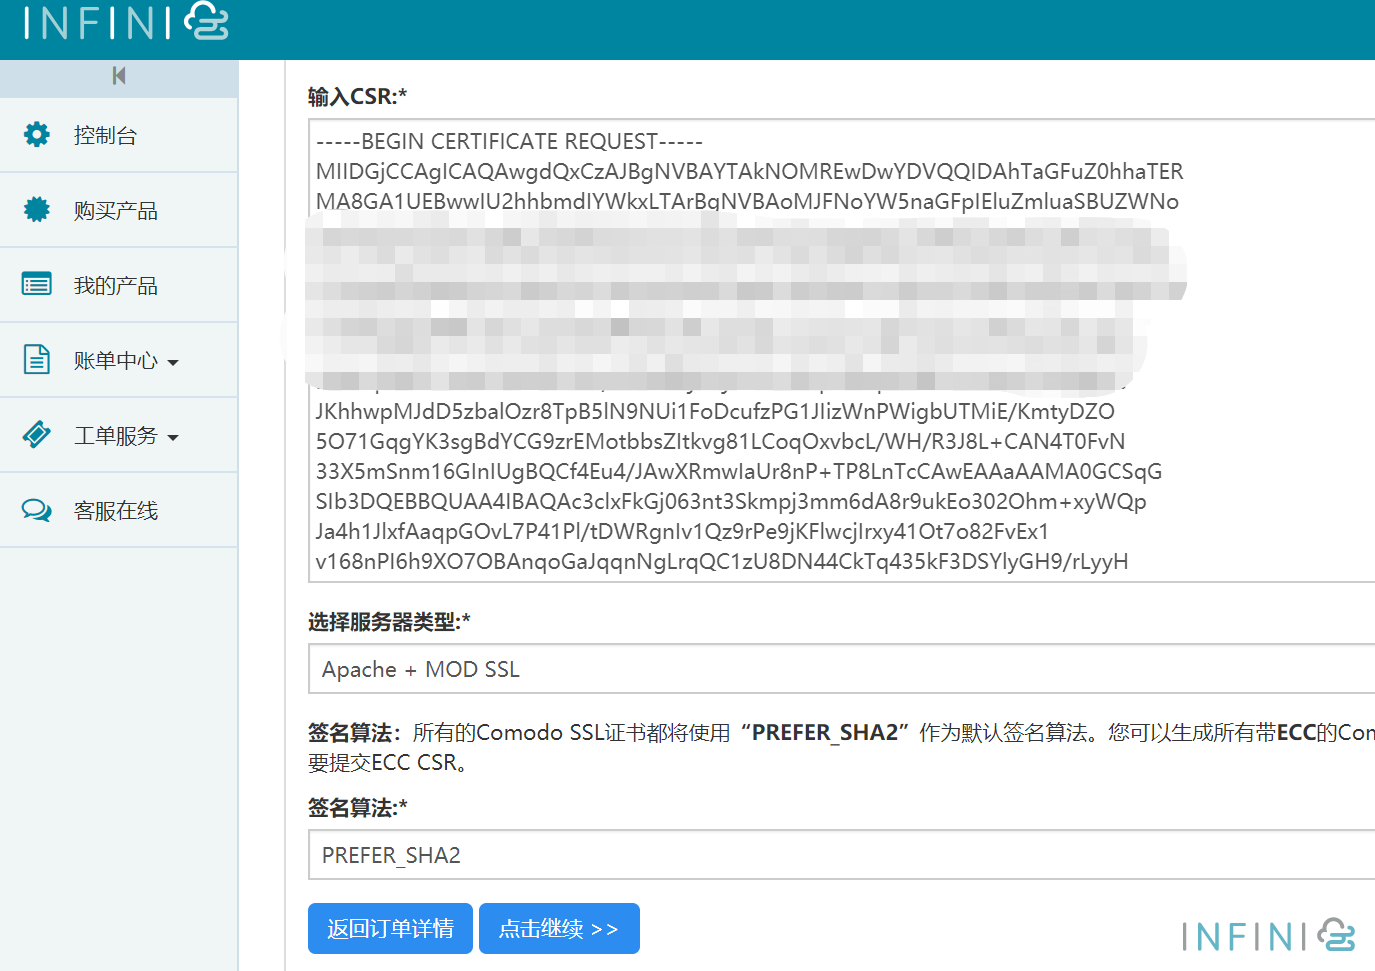This screenshot has height=971, width=1375.
Task: Click the document icon beside 账单中心
Action: click(37, 359)
